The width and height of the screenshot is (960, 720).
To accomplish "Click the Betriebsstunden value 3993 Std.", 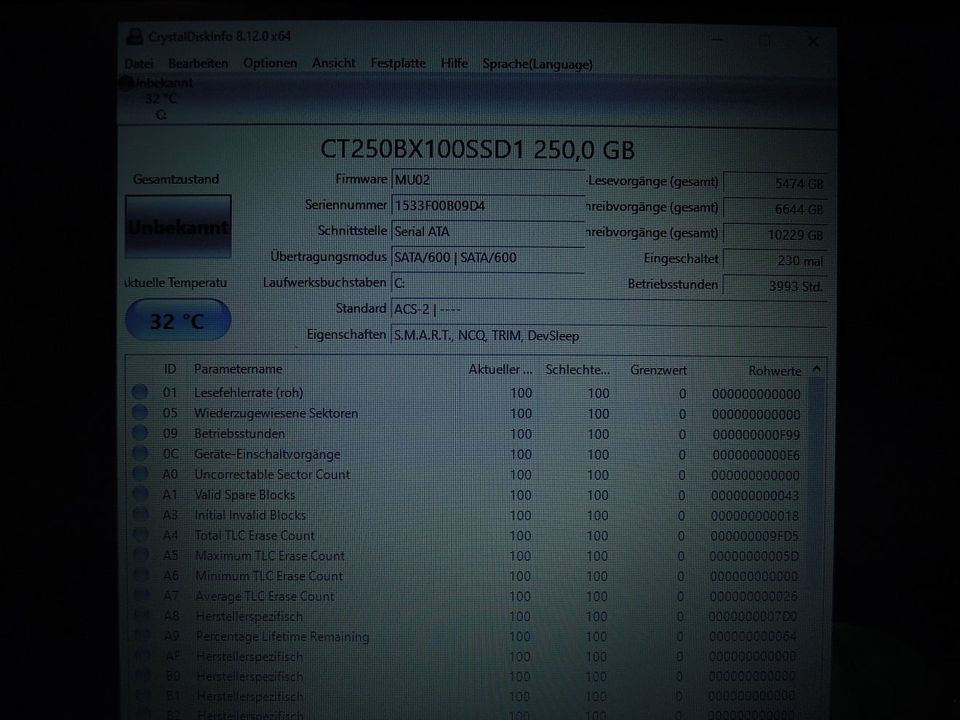I will pyautogui.click(x=775, y=285).
